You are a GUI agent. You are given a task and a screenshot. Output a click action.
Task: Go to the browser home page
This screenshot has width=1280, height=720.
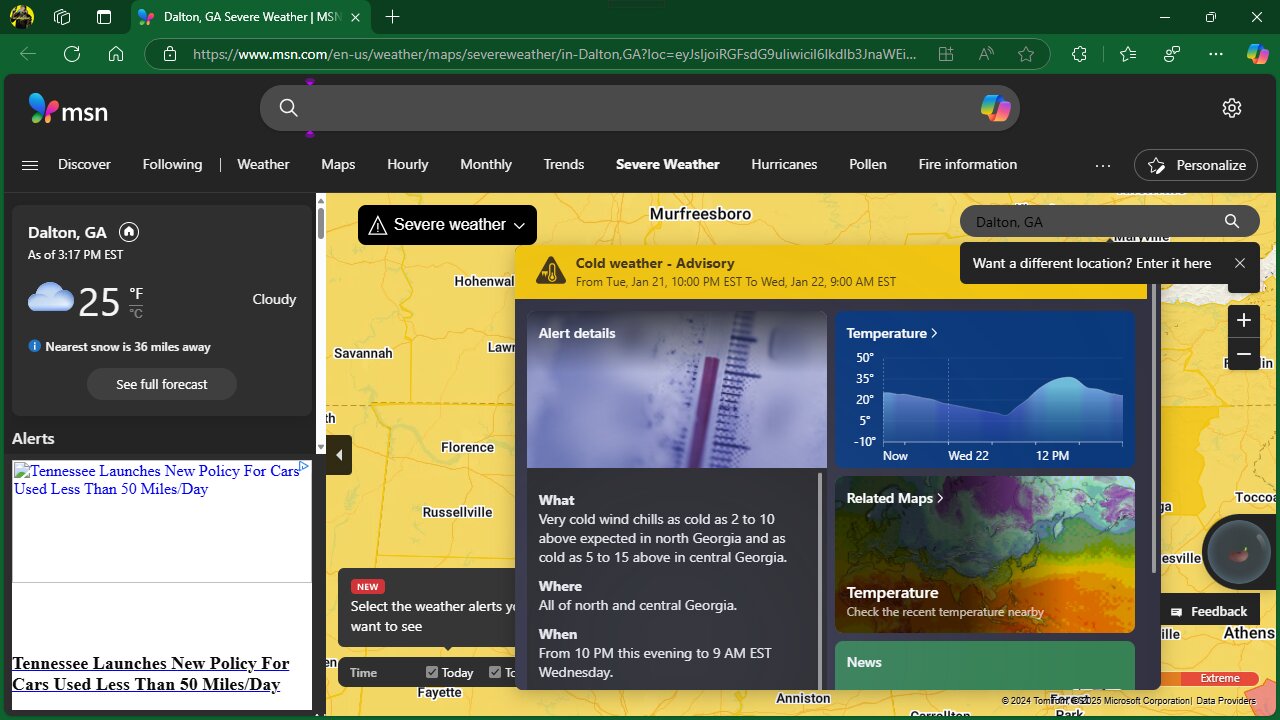(x=116, y=54)
